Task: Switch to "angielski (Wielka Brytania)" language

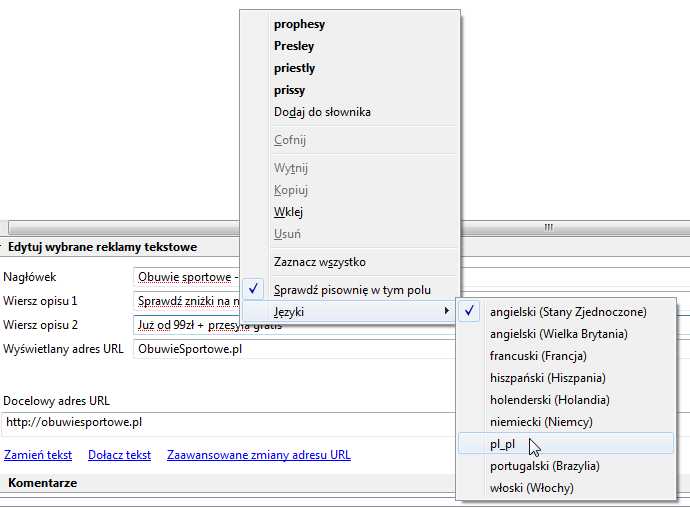Action: point(558,334)
